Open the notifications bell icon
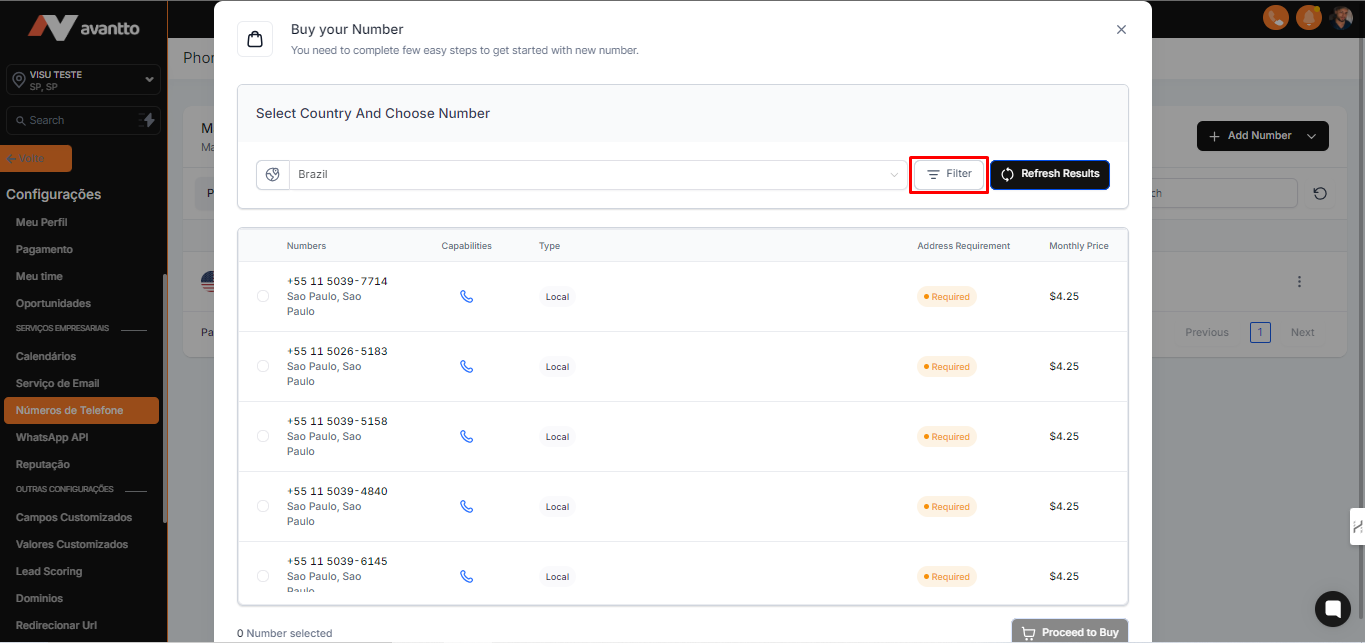This screenshot has height=643, width=1365. pos(1308,17)
